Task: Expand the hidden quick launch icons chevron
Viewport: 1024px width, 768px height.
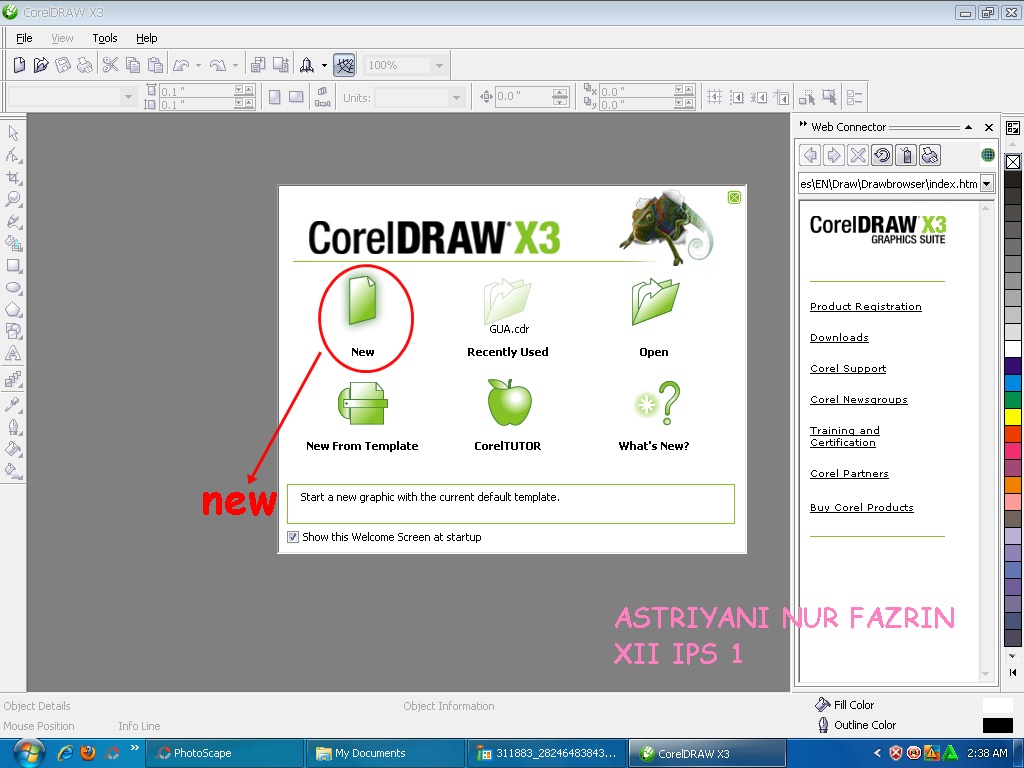Action: [135, 748]
